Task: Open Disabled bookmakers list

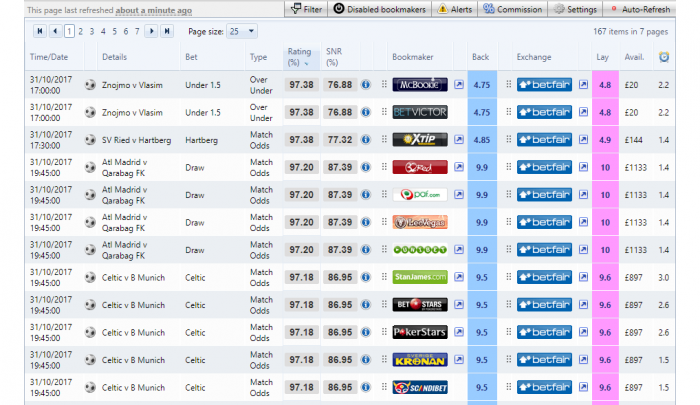Action: [x=379, y=9]
